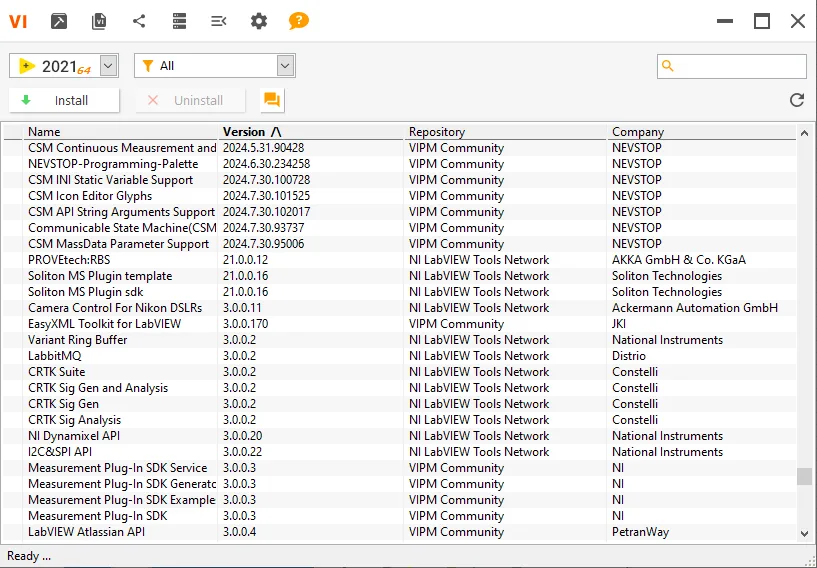This screenshot has width=817, height=568.
Task: Click the VI logo icon
Action: (18, 21)
